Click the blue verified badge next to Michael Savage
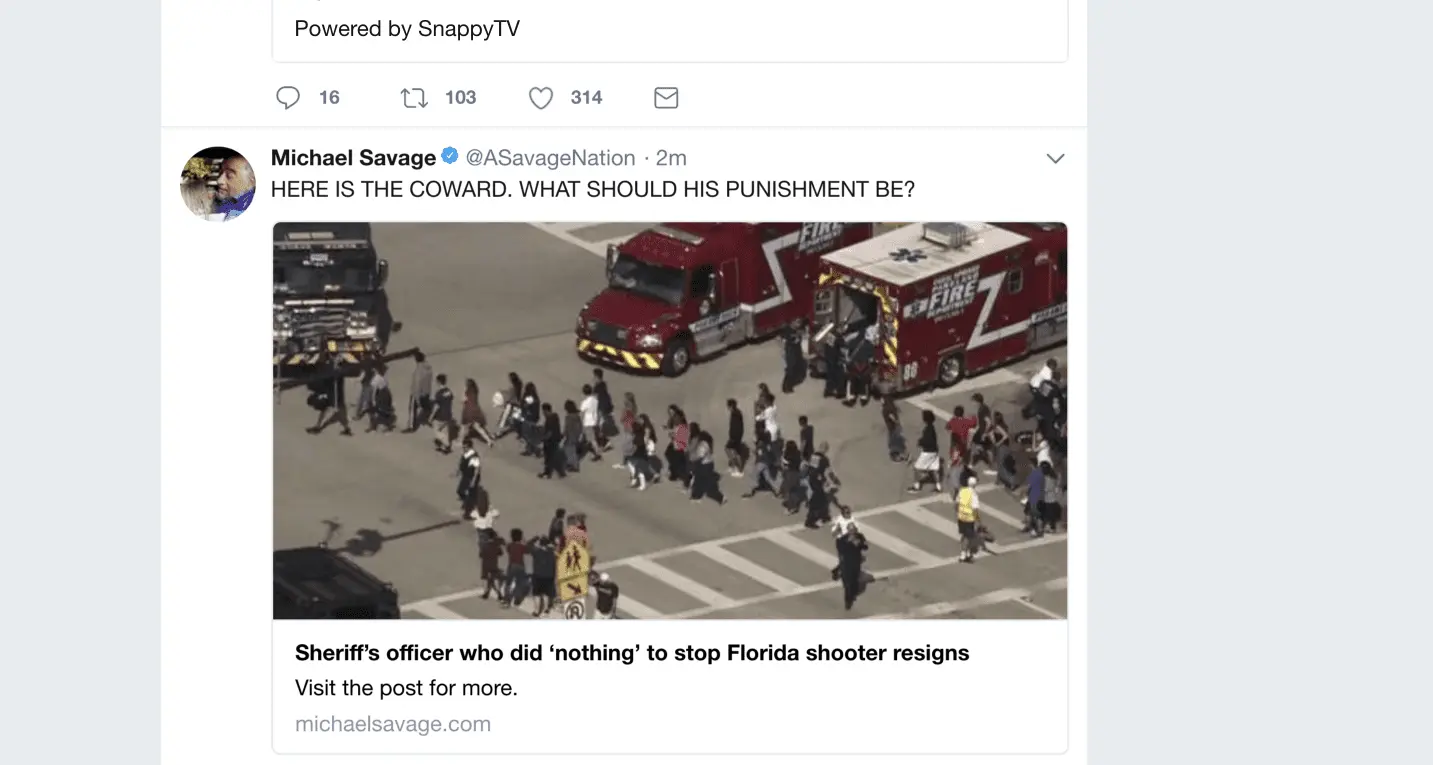Screen dimensions: 1433x765 coord(450,156)
